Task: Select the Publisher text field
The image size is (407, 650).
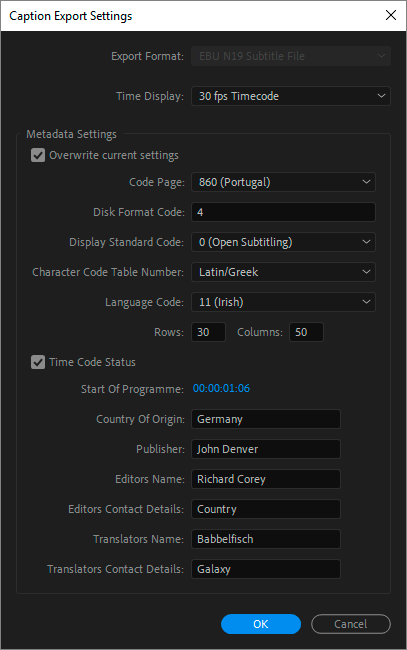Action: (x=266, y=449)
